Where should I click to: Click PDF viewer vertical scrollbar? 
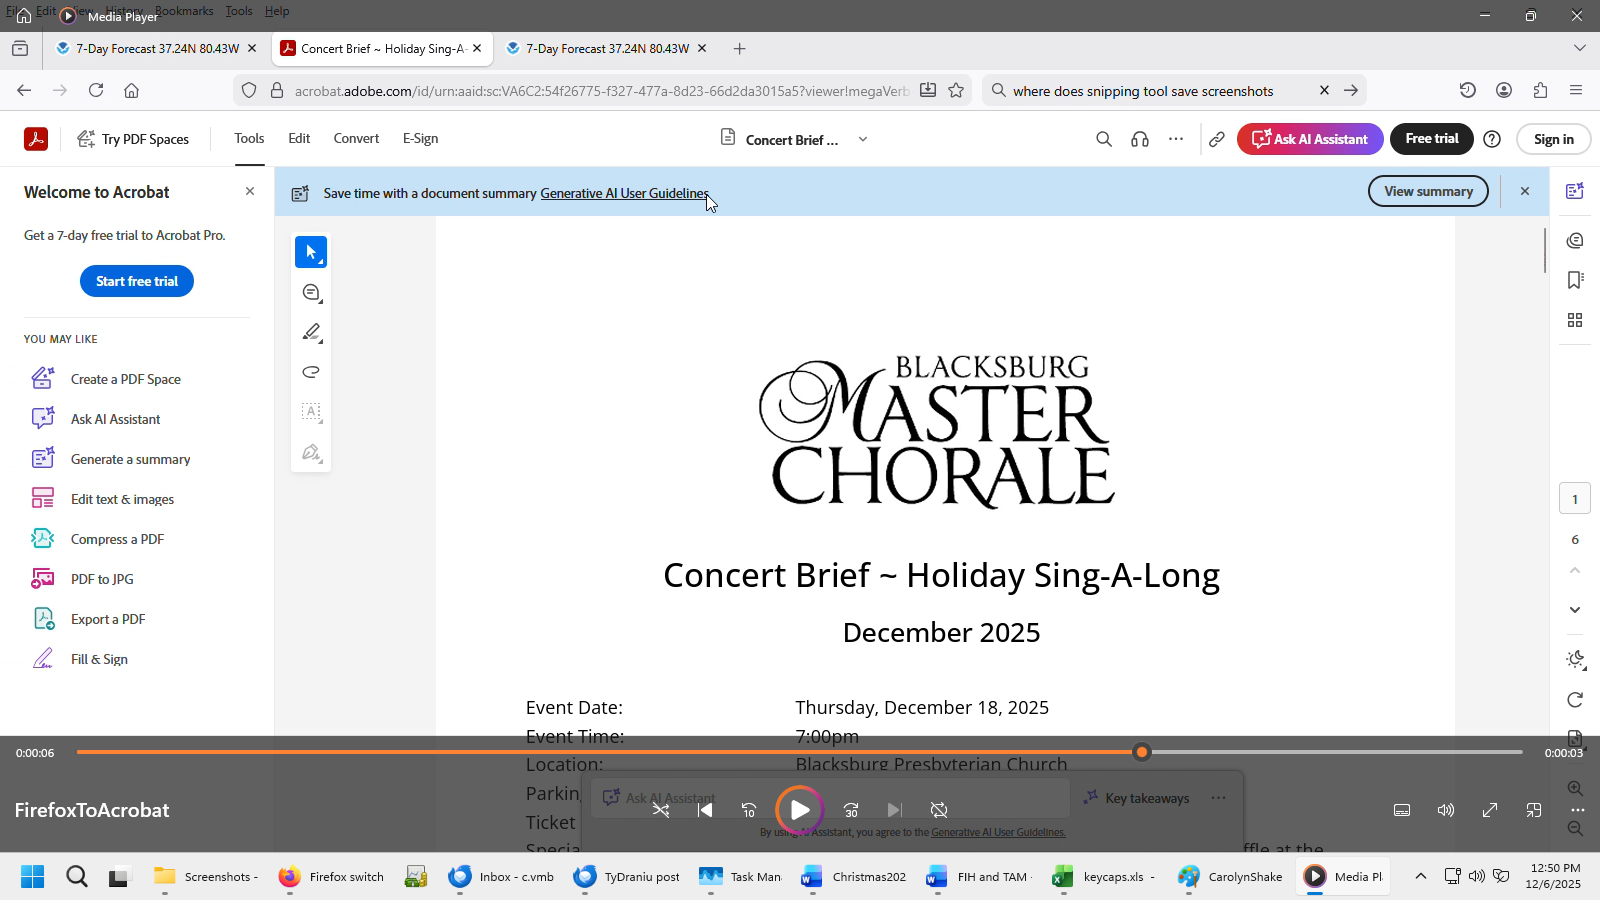[1545, 250]
